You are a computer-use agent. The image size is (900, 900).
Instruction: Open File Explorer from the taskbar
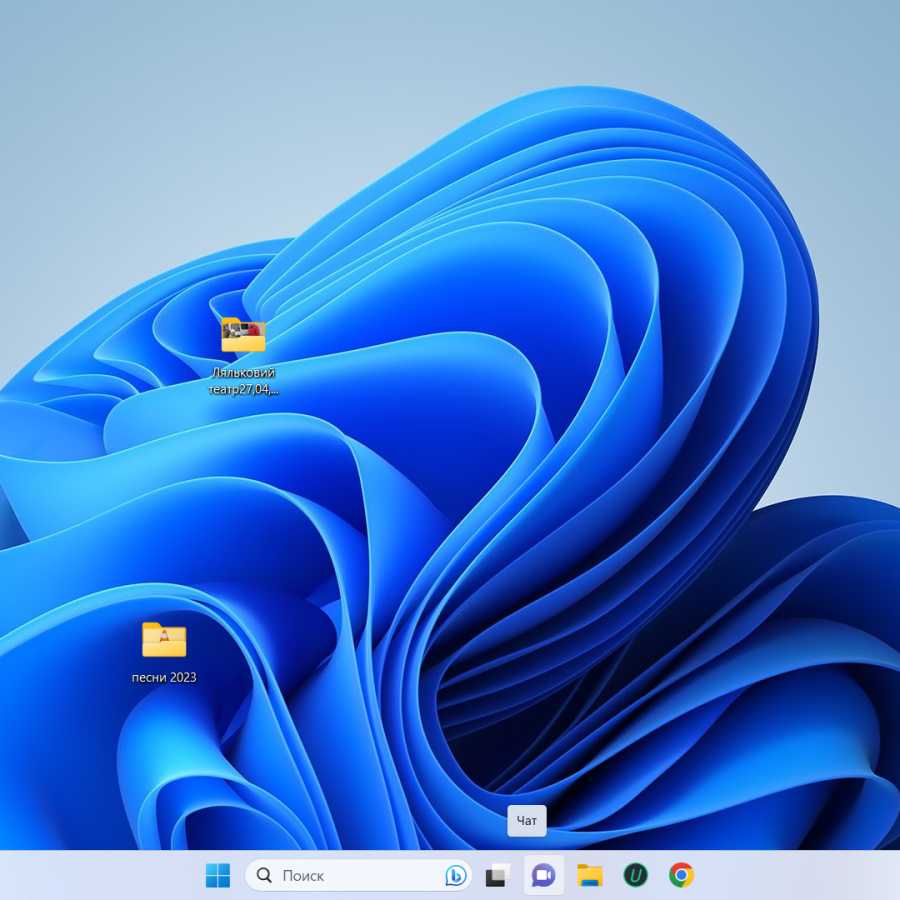coord(590,875)
